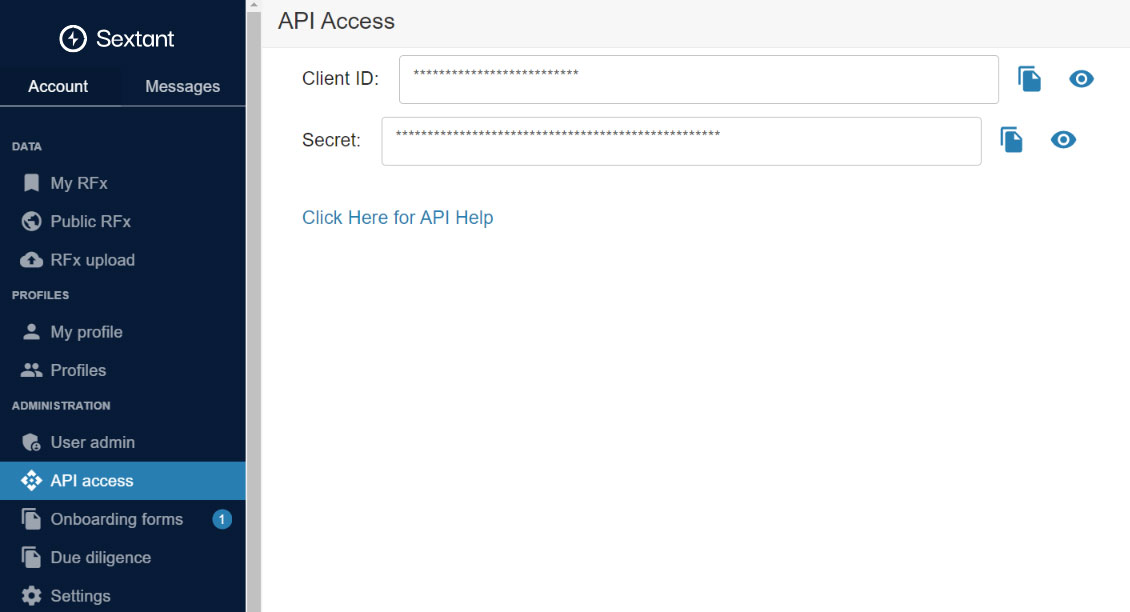The image size is (1130, 612).
Task: Select API access in the sidebar
Action: pyautogui.click(x=92, y=481)
